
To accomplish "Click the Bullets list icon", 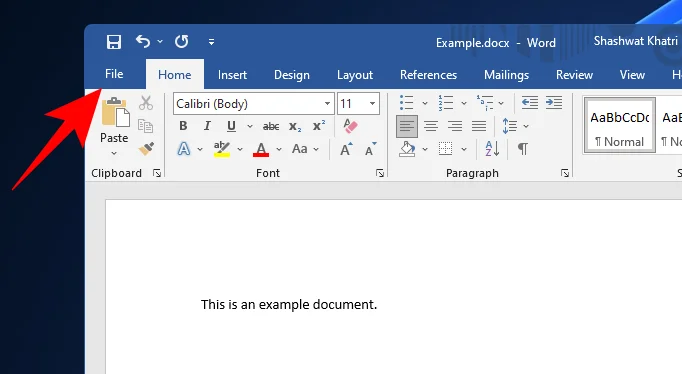I will pos(406,103).
